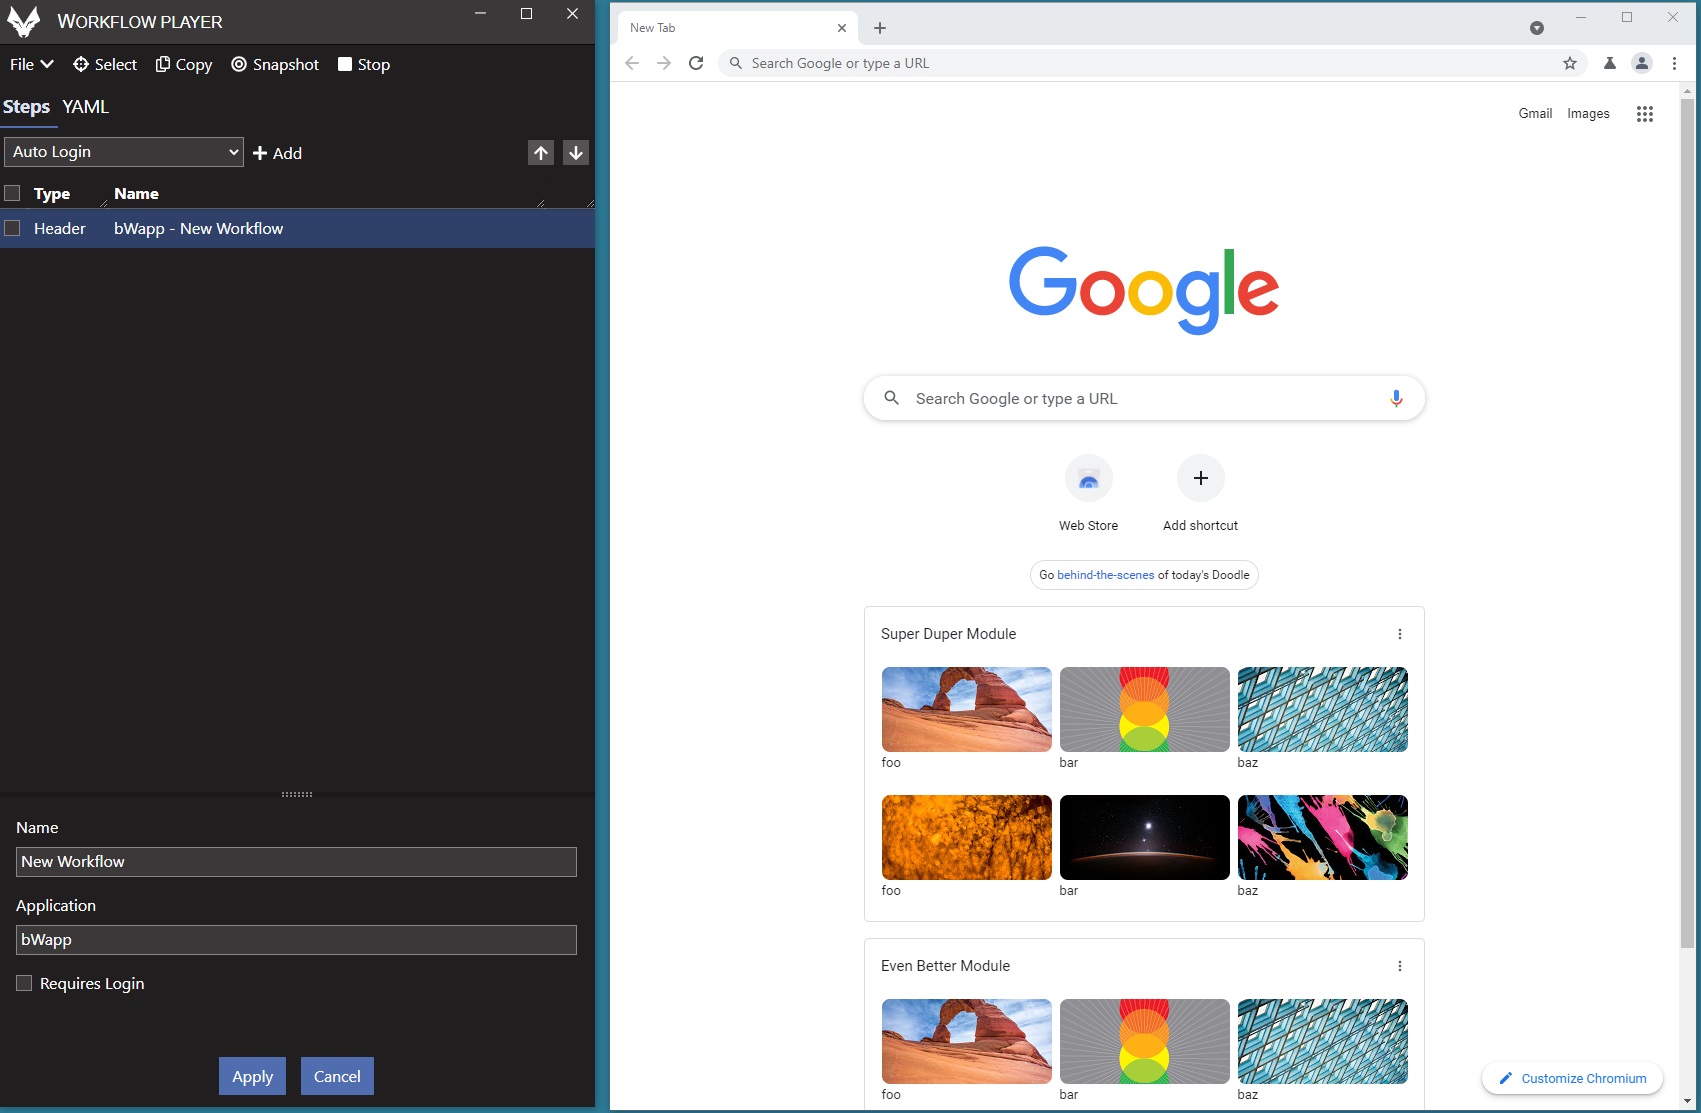The width and height of the screenshot is (1701, 1113).
Task: Click the browser page vertical scrollbar
Action: (1688, 522)
